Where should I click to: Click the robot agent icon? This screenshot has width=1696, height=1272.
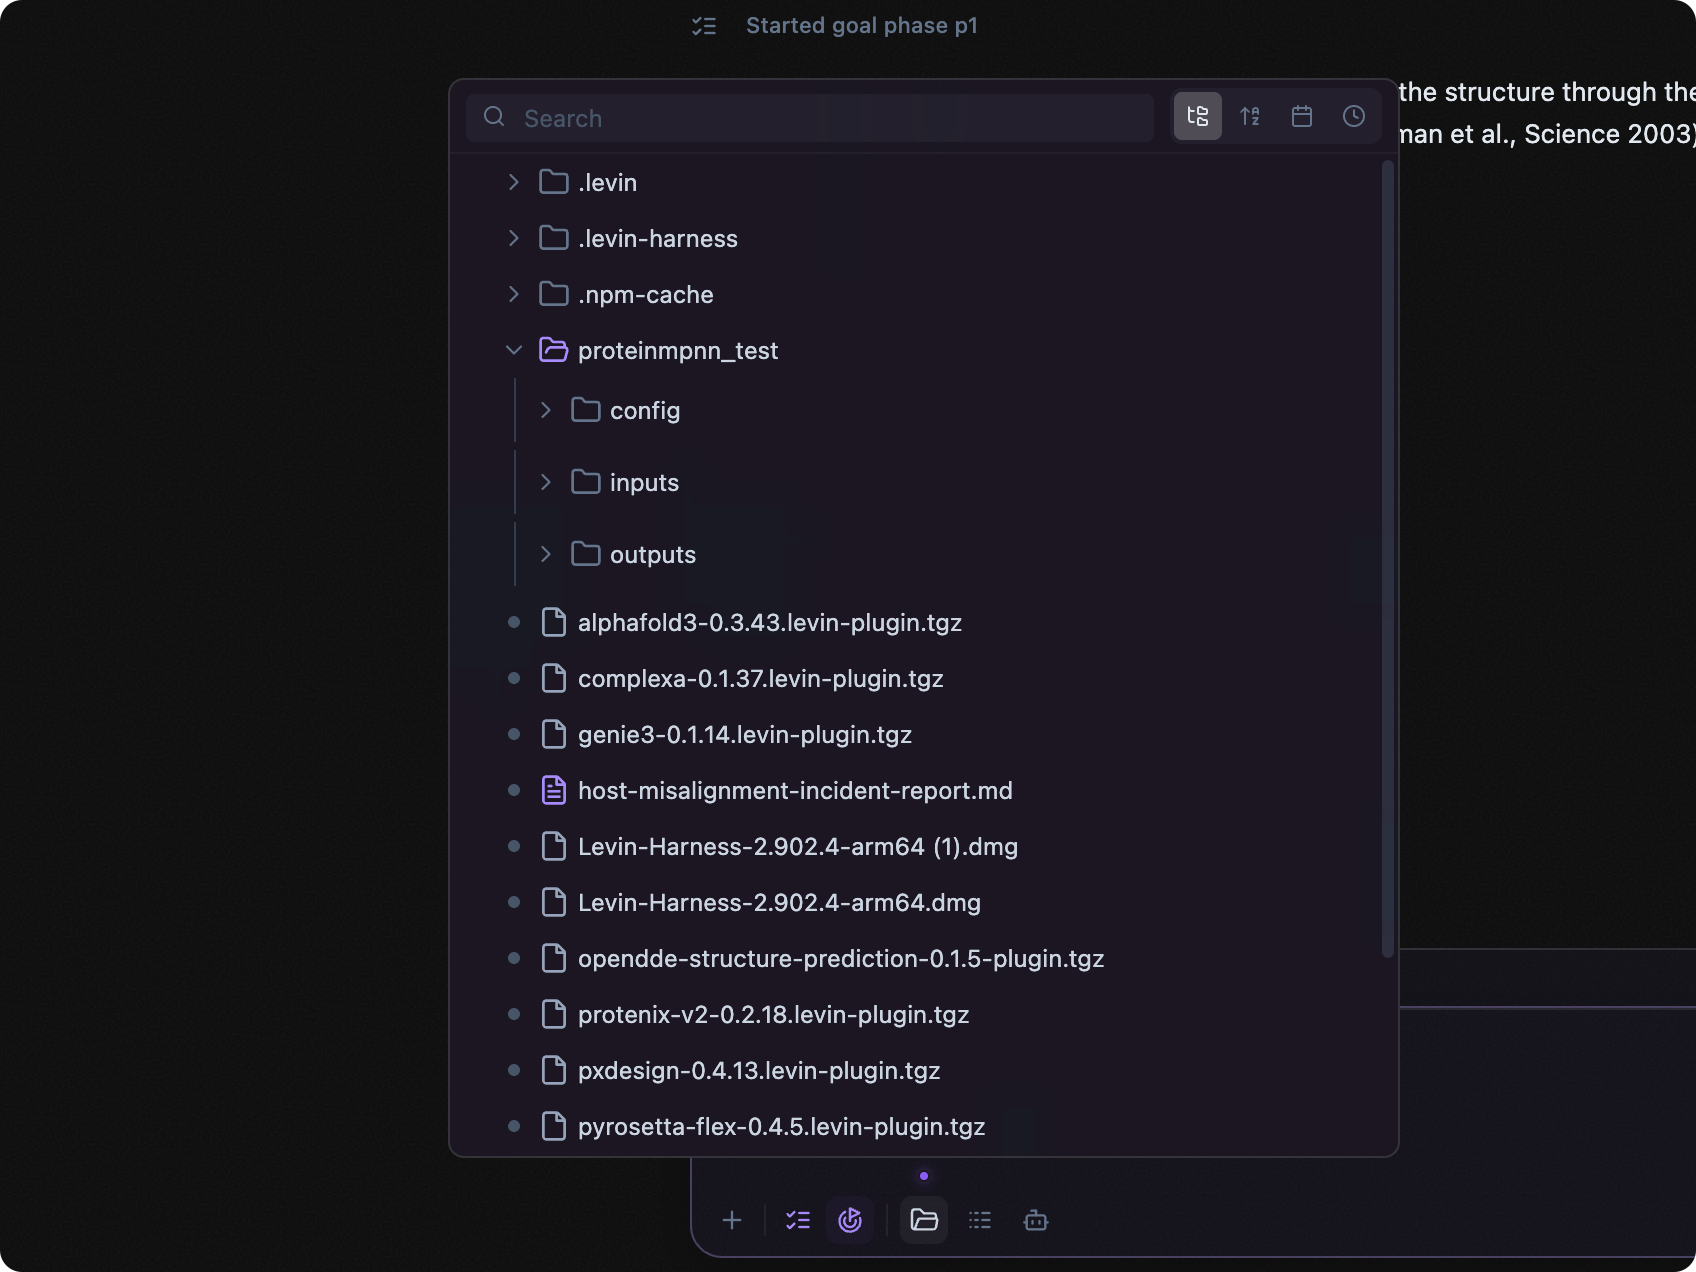(1036, 1220)
